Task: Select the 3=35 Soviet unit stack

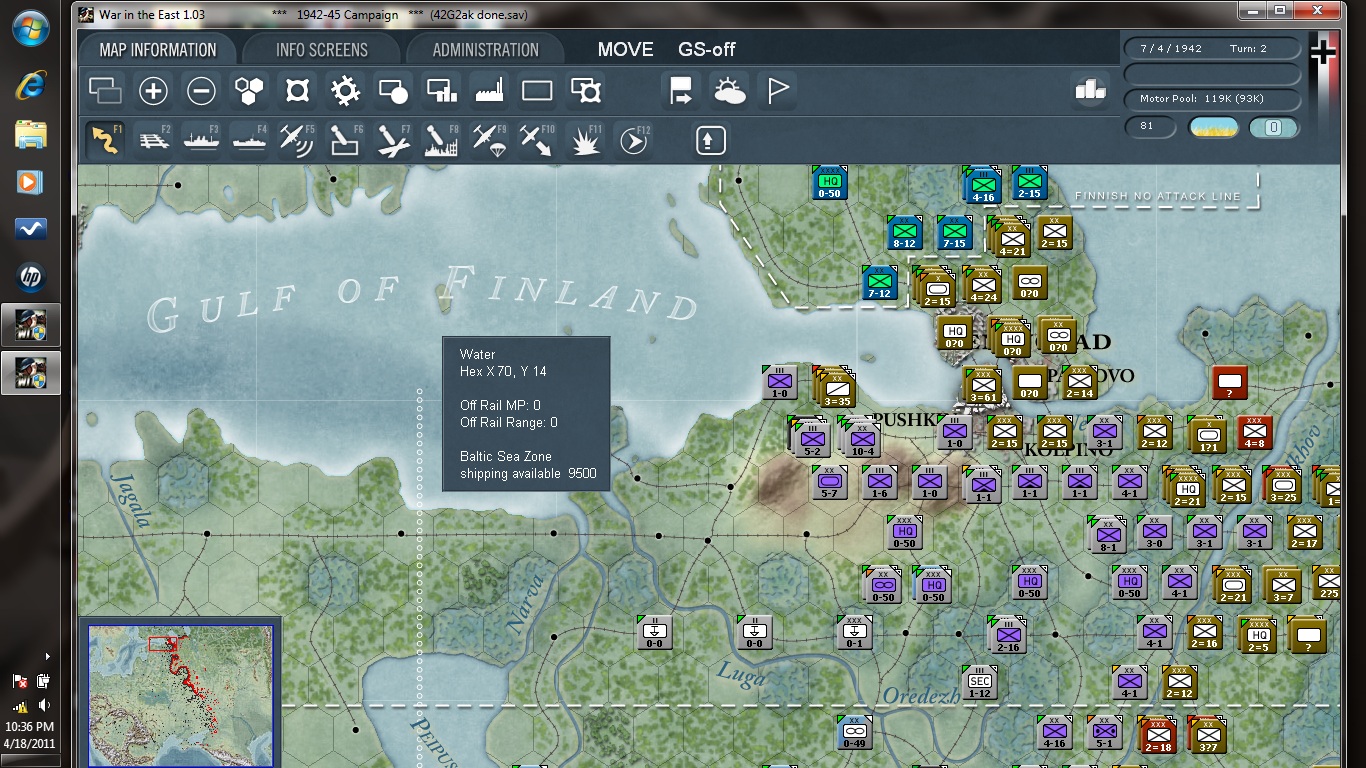Action: coord(835,388)
